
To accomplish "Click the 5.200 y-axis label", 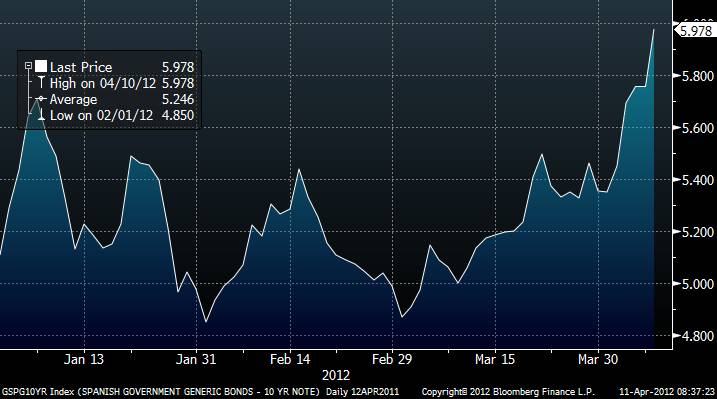I will 697,232.
